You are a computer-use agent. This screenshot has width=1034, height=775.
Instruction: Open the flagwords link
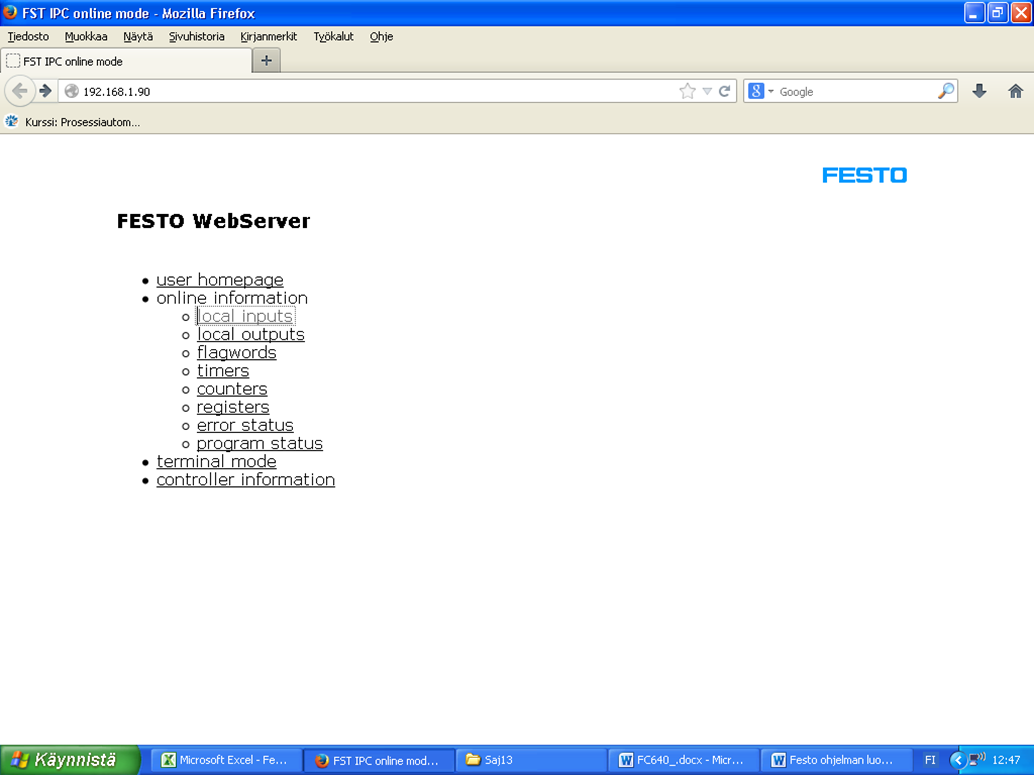237,352
